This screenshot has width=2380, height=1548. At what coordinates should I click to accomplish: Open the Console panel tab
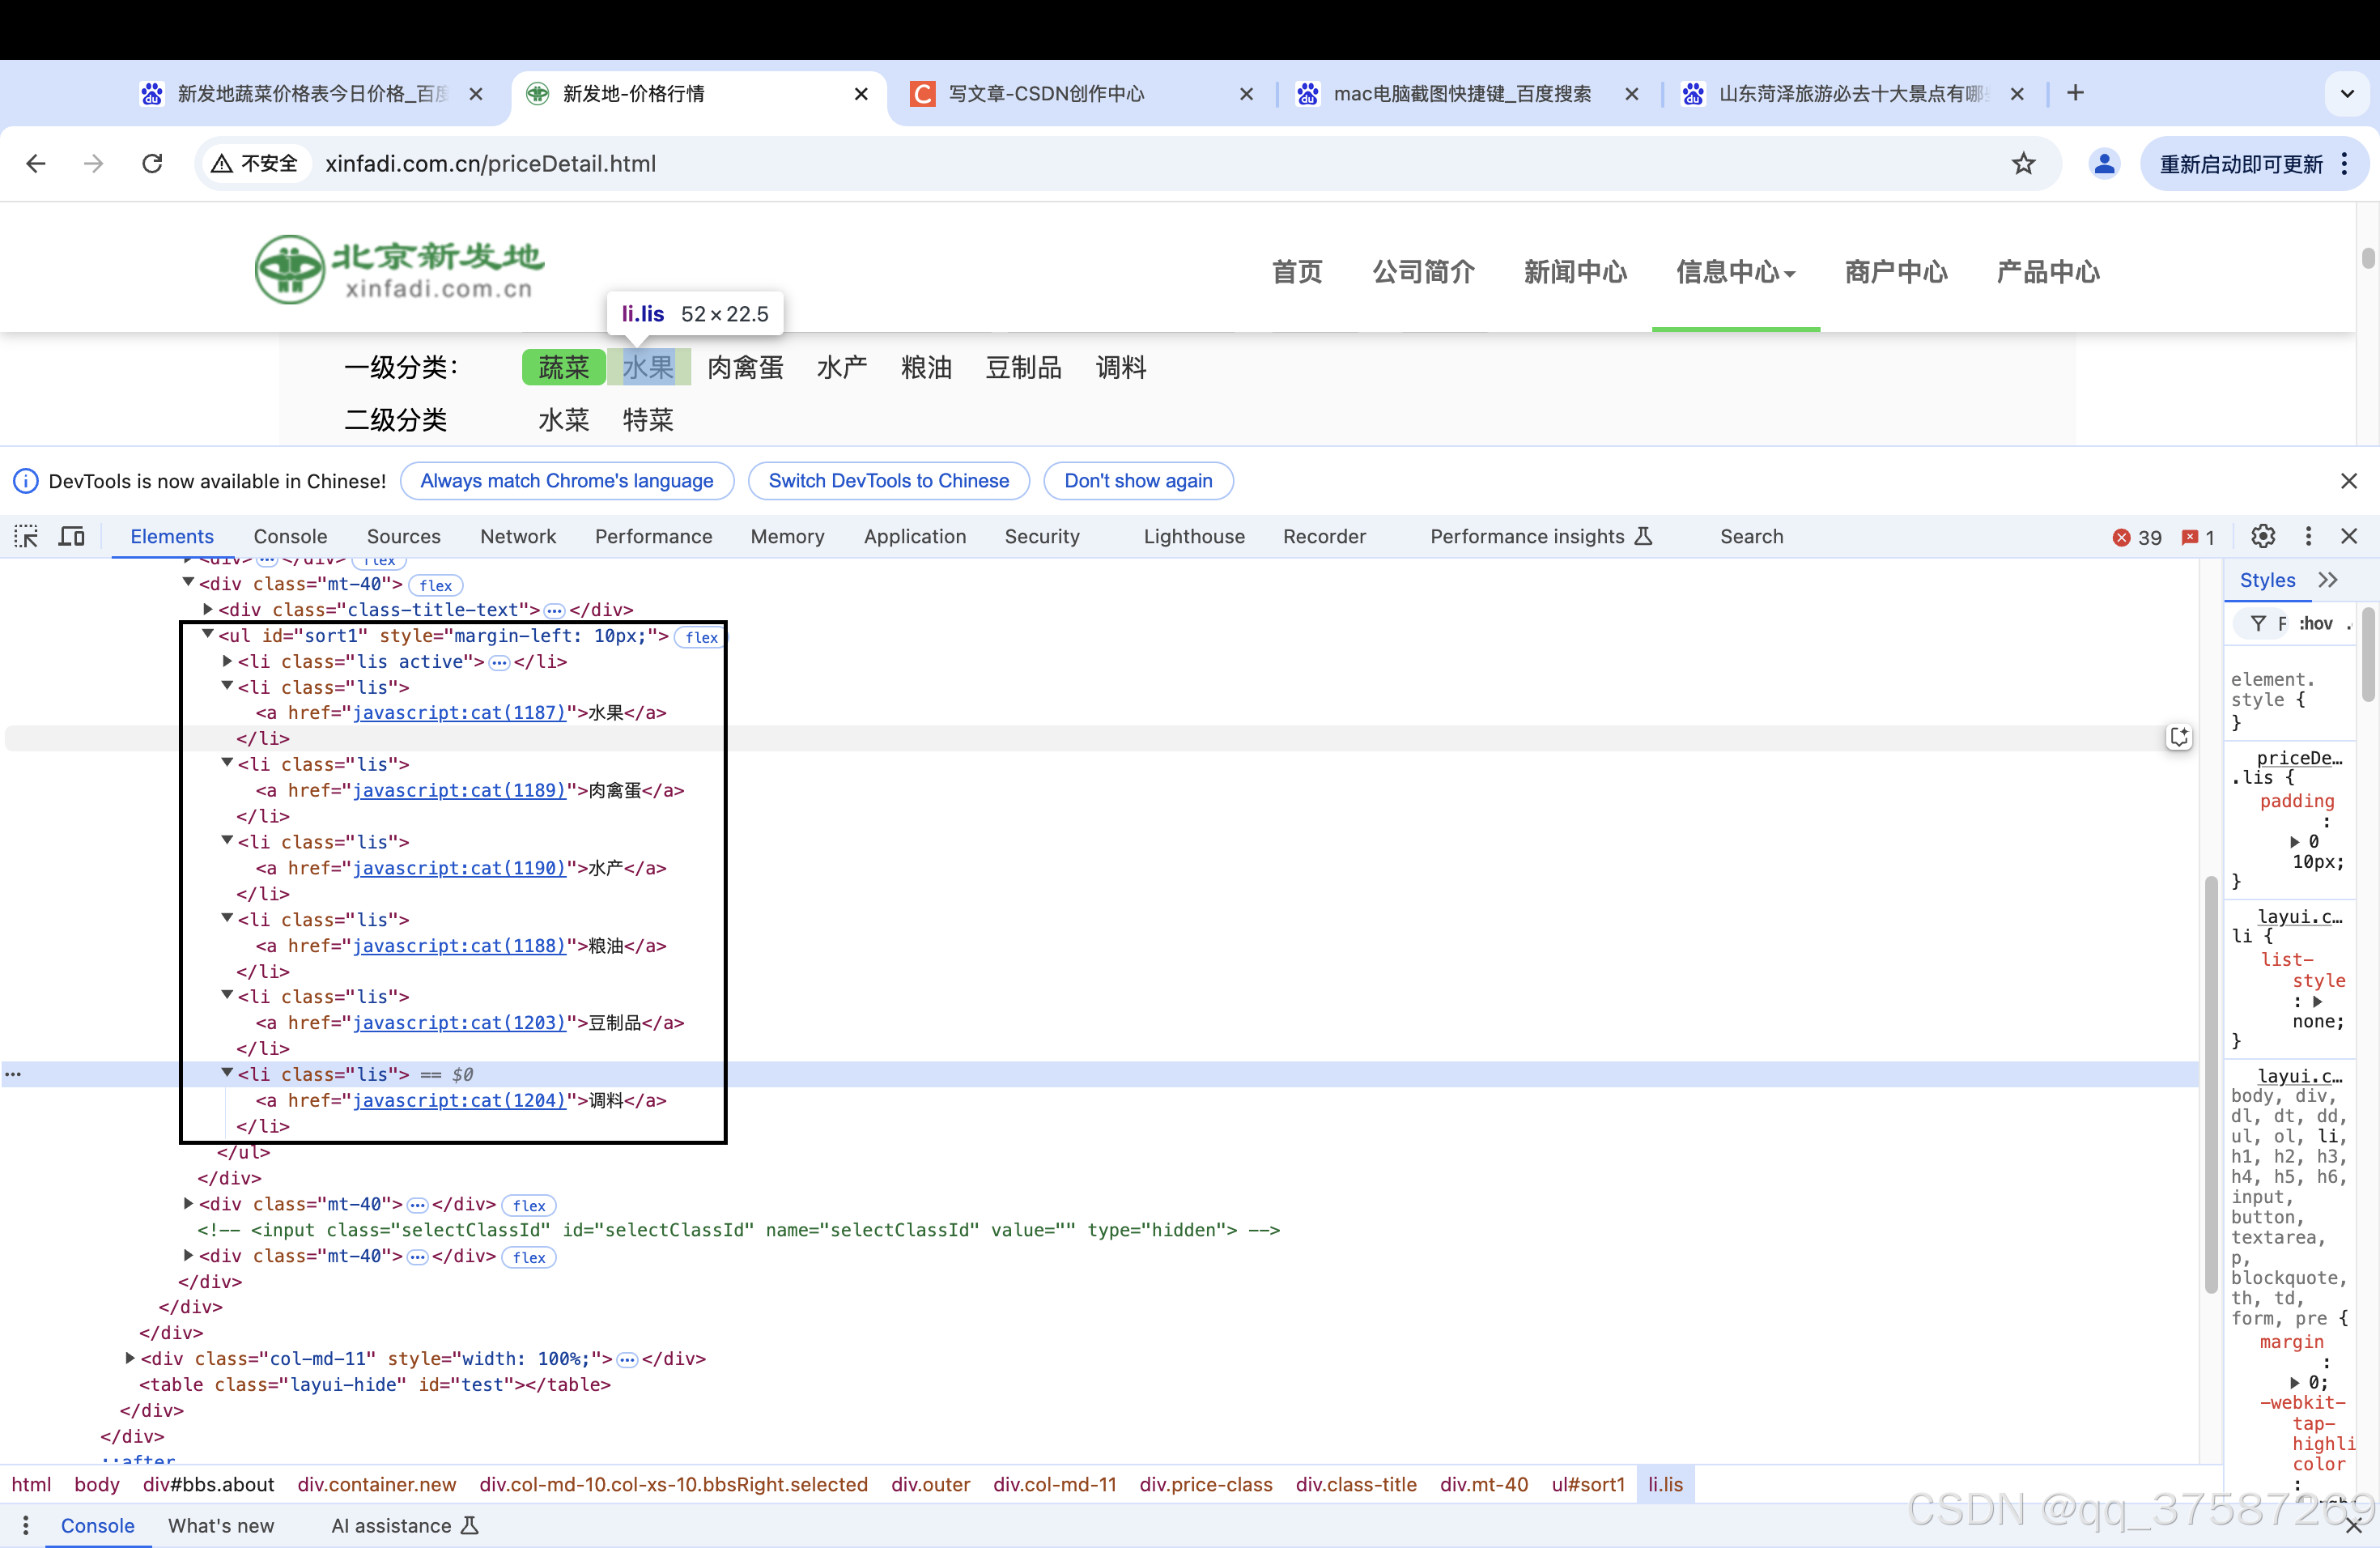pyautogui.click(x=290, y=536)
